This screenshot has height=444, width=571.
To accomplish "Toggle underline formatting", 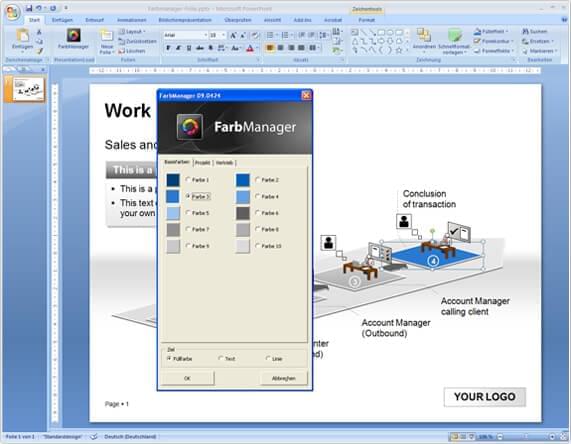I will [189, 48].
